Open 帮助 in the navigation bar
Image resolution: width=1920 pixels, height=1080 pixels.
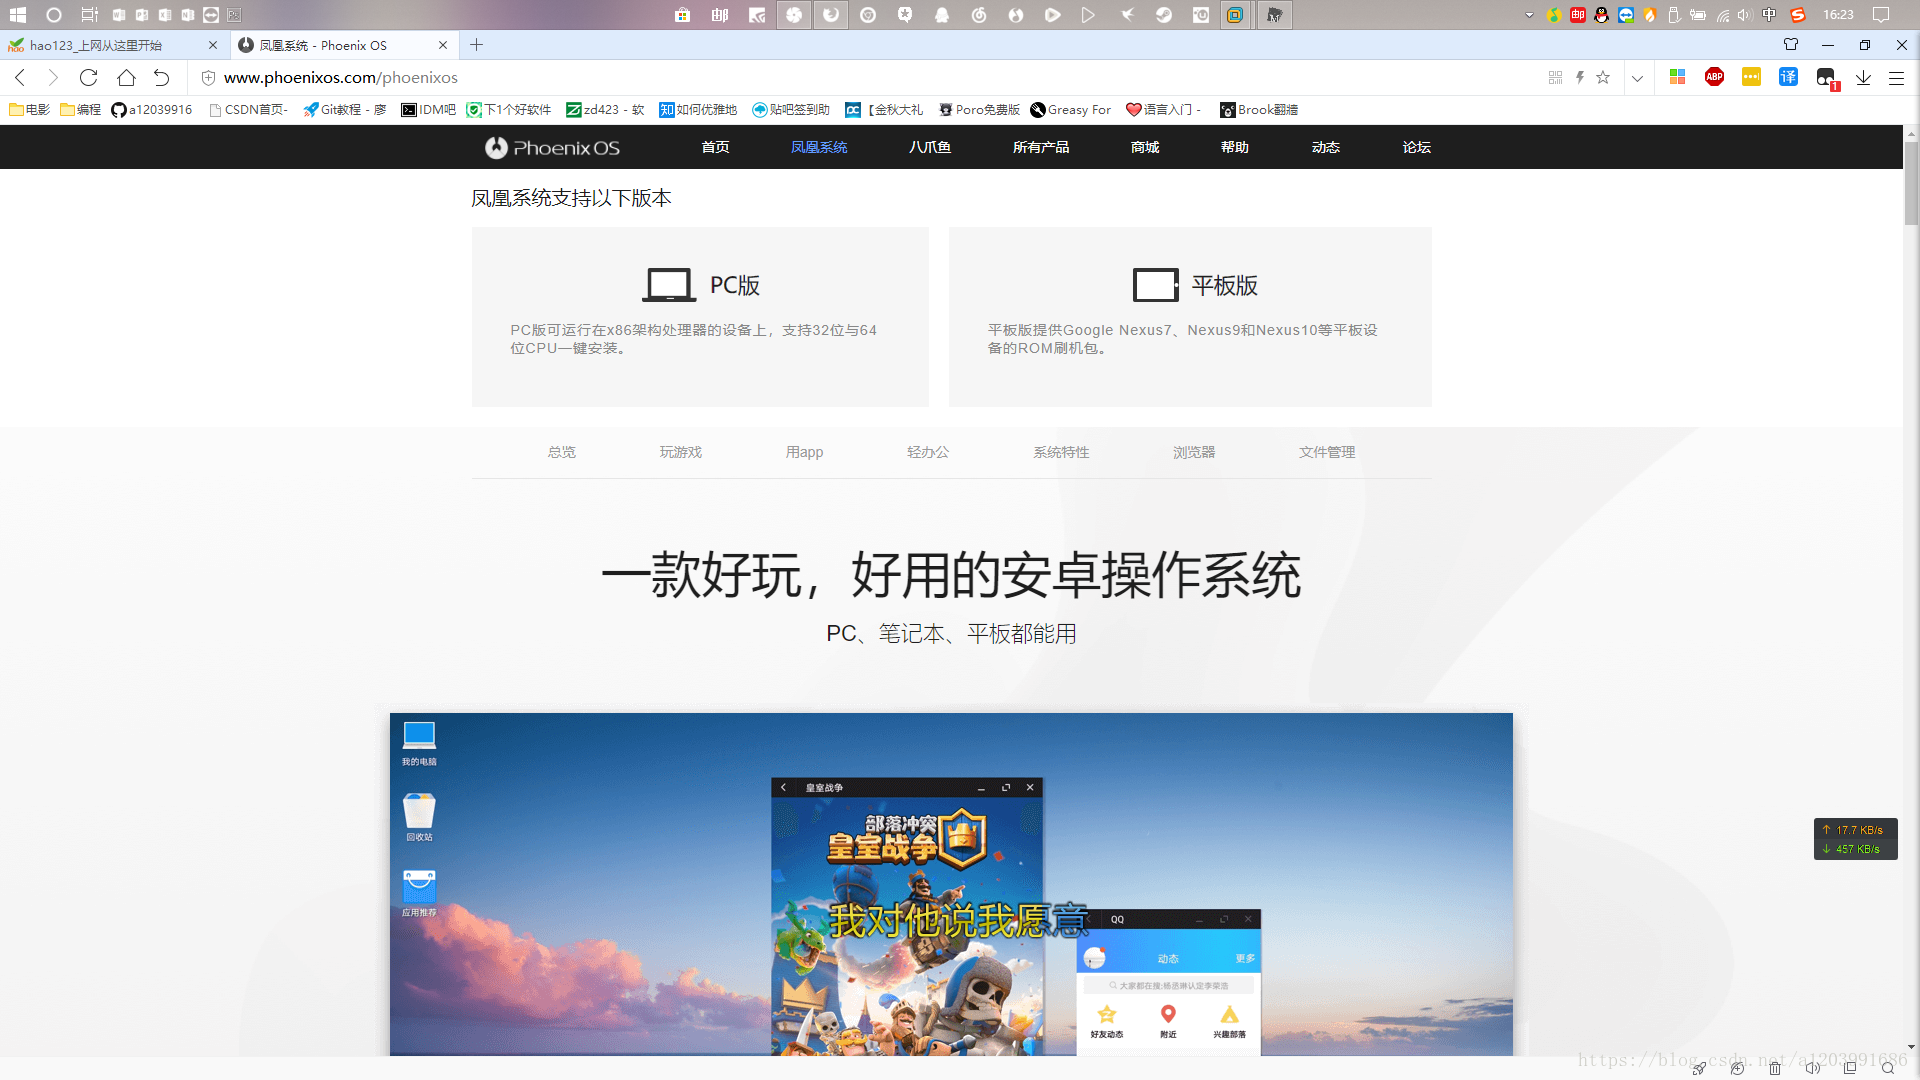(x=1235, y=147)
